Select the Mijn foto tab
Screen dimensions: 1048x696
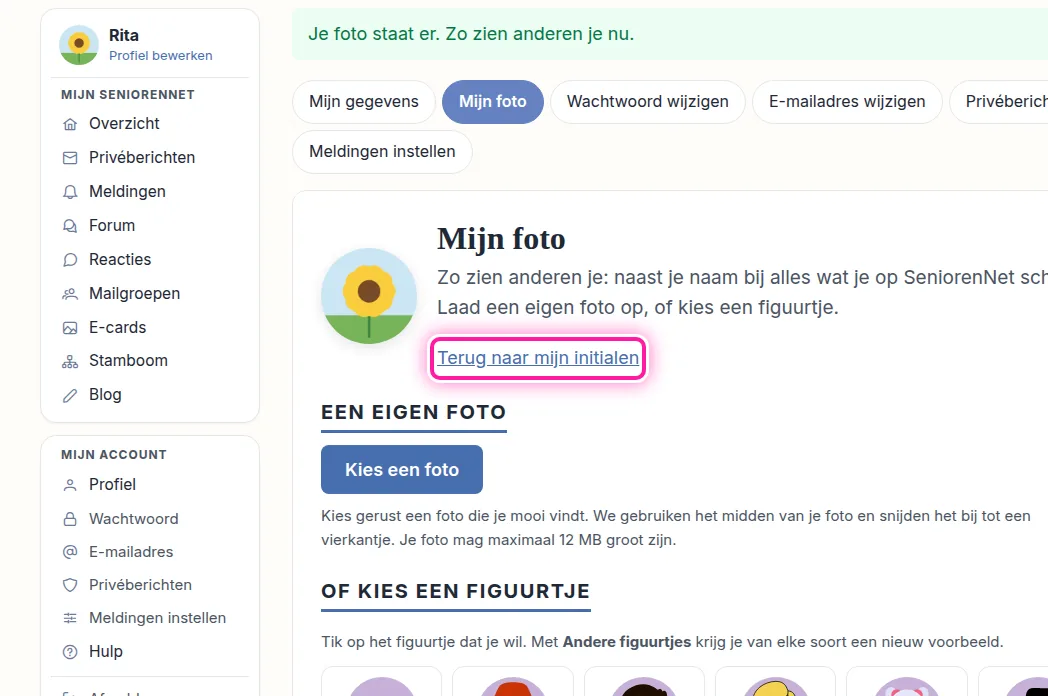[493, 102]
